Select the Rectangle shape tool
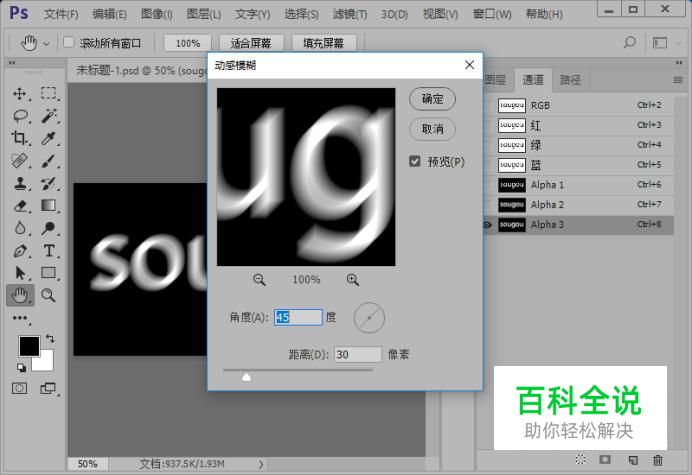 pos(49,273)
